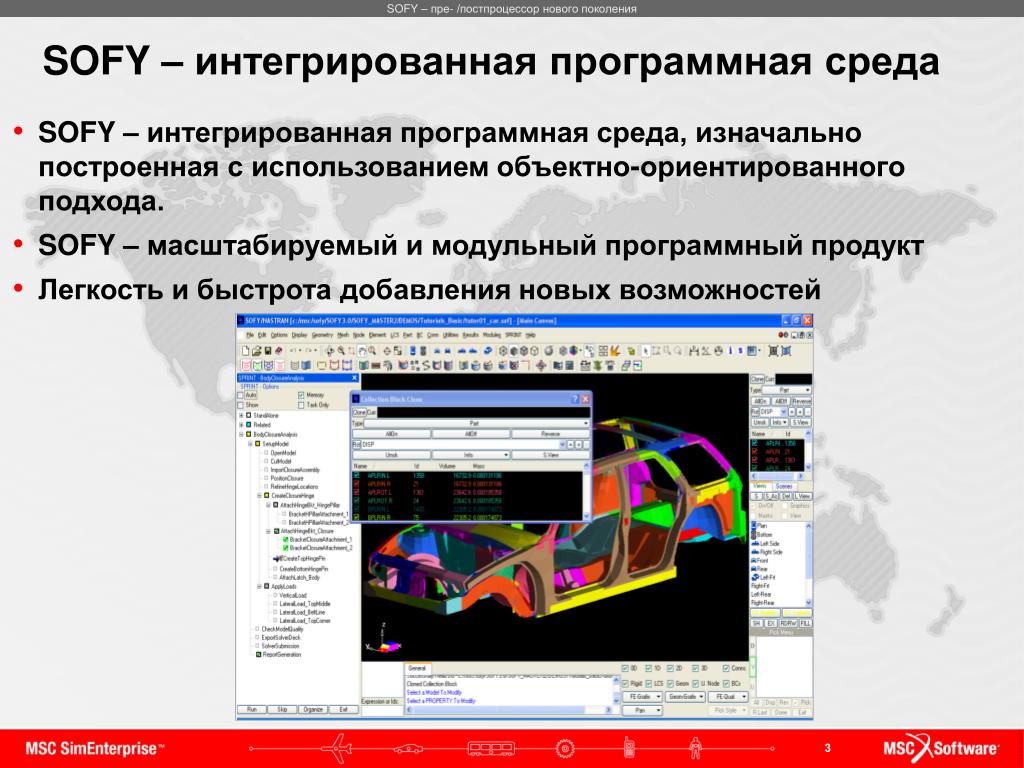Open the FE Qual dropdown
Image resolution: width=1024 pixels, height=768 pixels.
(x=728, y=697)
